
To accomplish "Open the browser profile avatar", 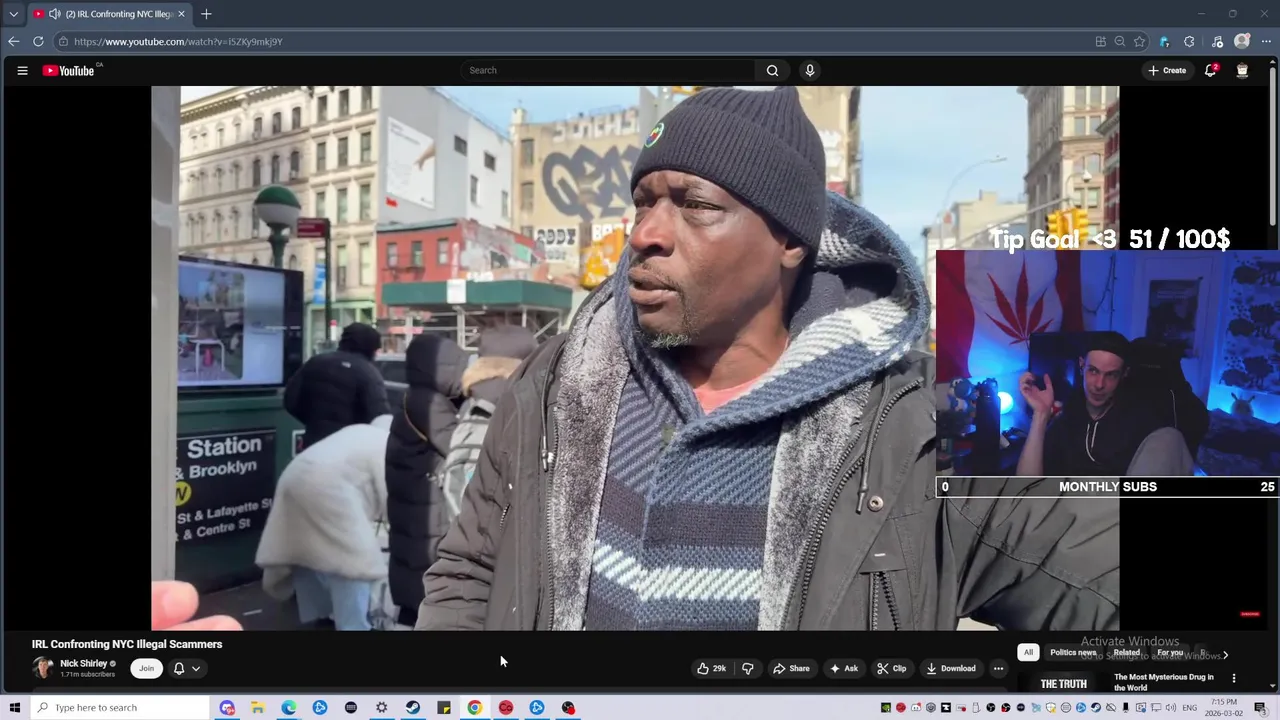I will pos(1242,41).
